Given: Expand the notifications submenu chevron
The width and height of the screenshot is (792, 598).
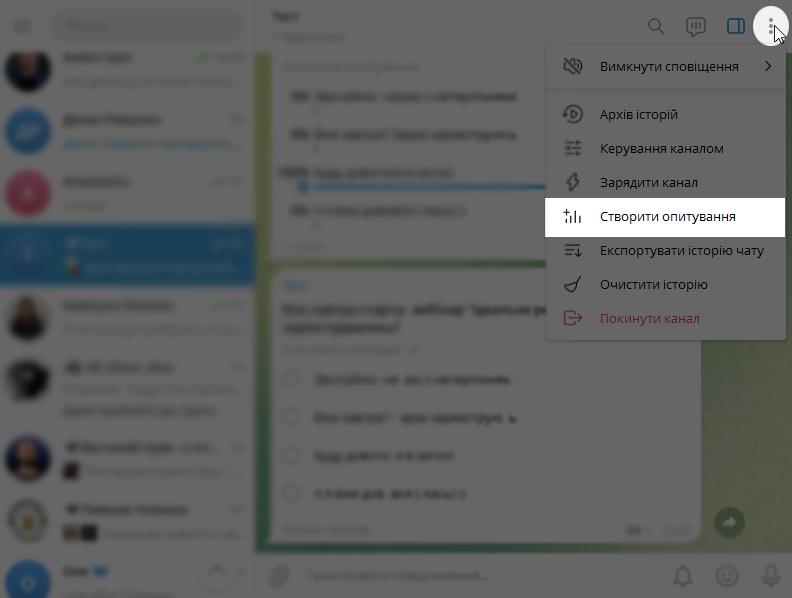Looking at the screenshot, I should pyautogui.click(x=768, y=66).
